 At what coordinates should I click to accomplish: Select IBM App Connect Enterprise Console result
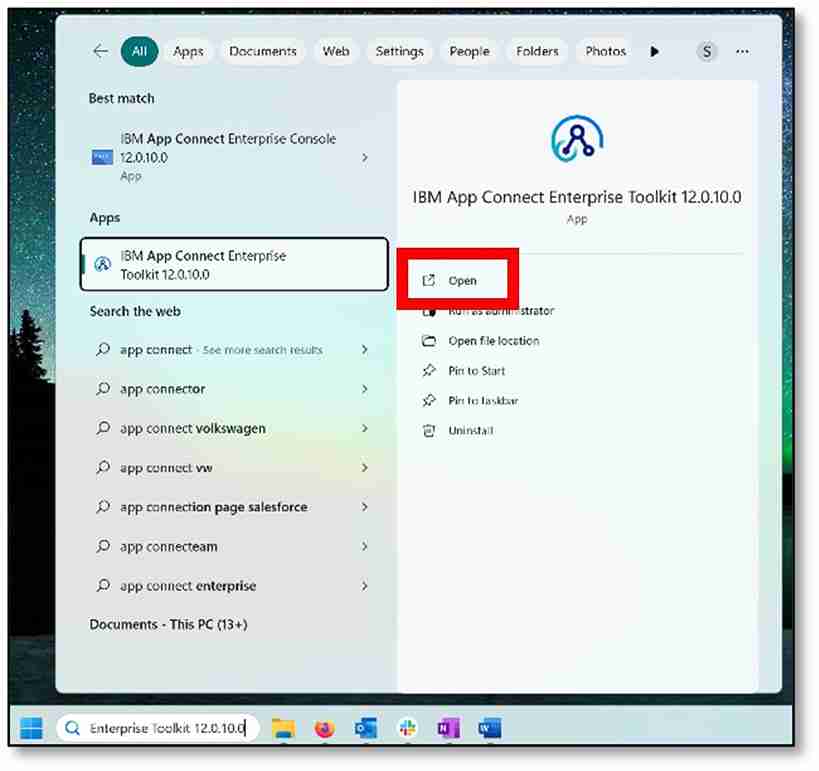click(x=234, y=157)
